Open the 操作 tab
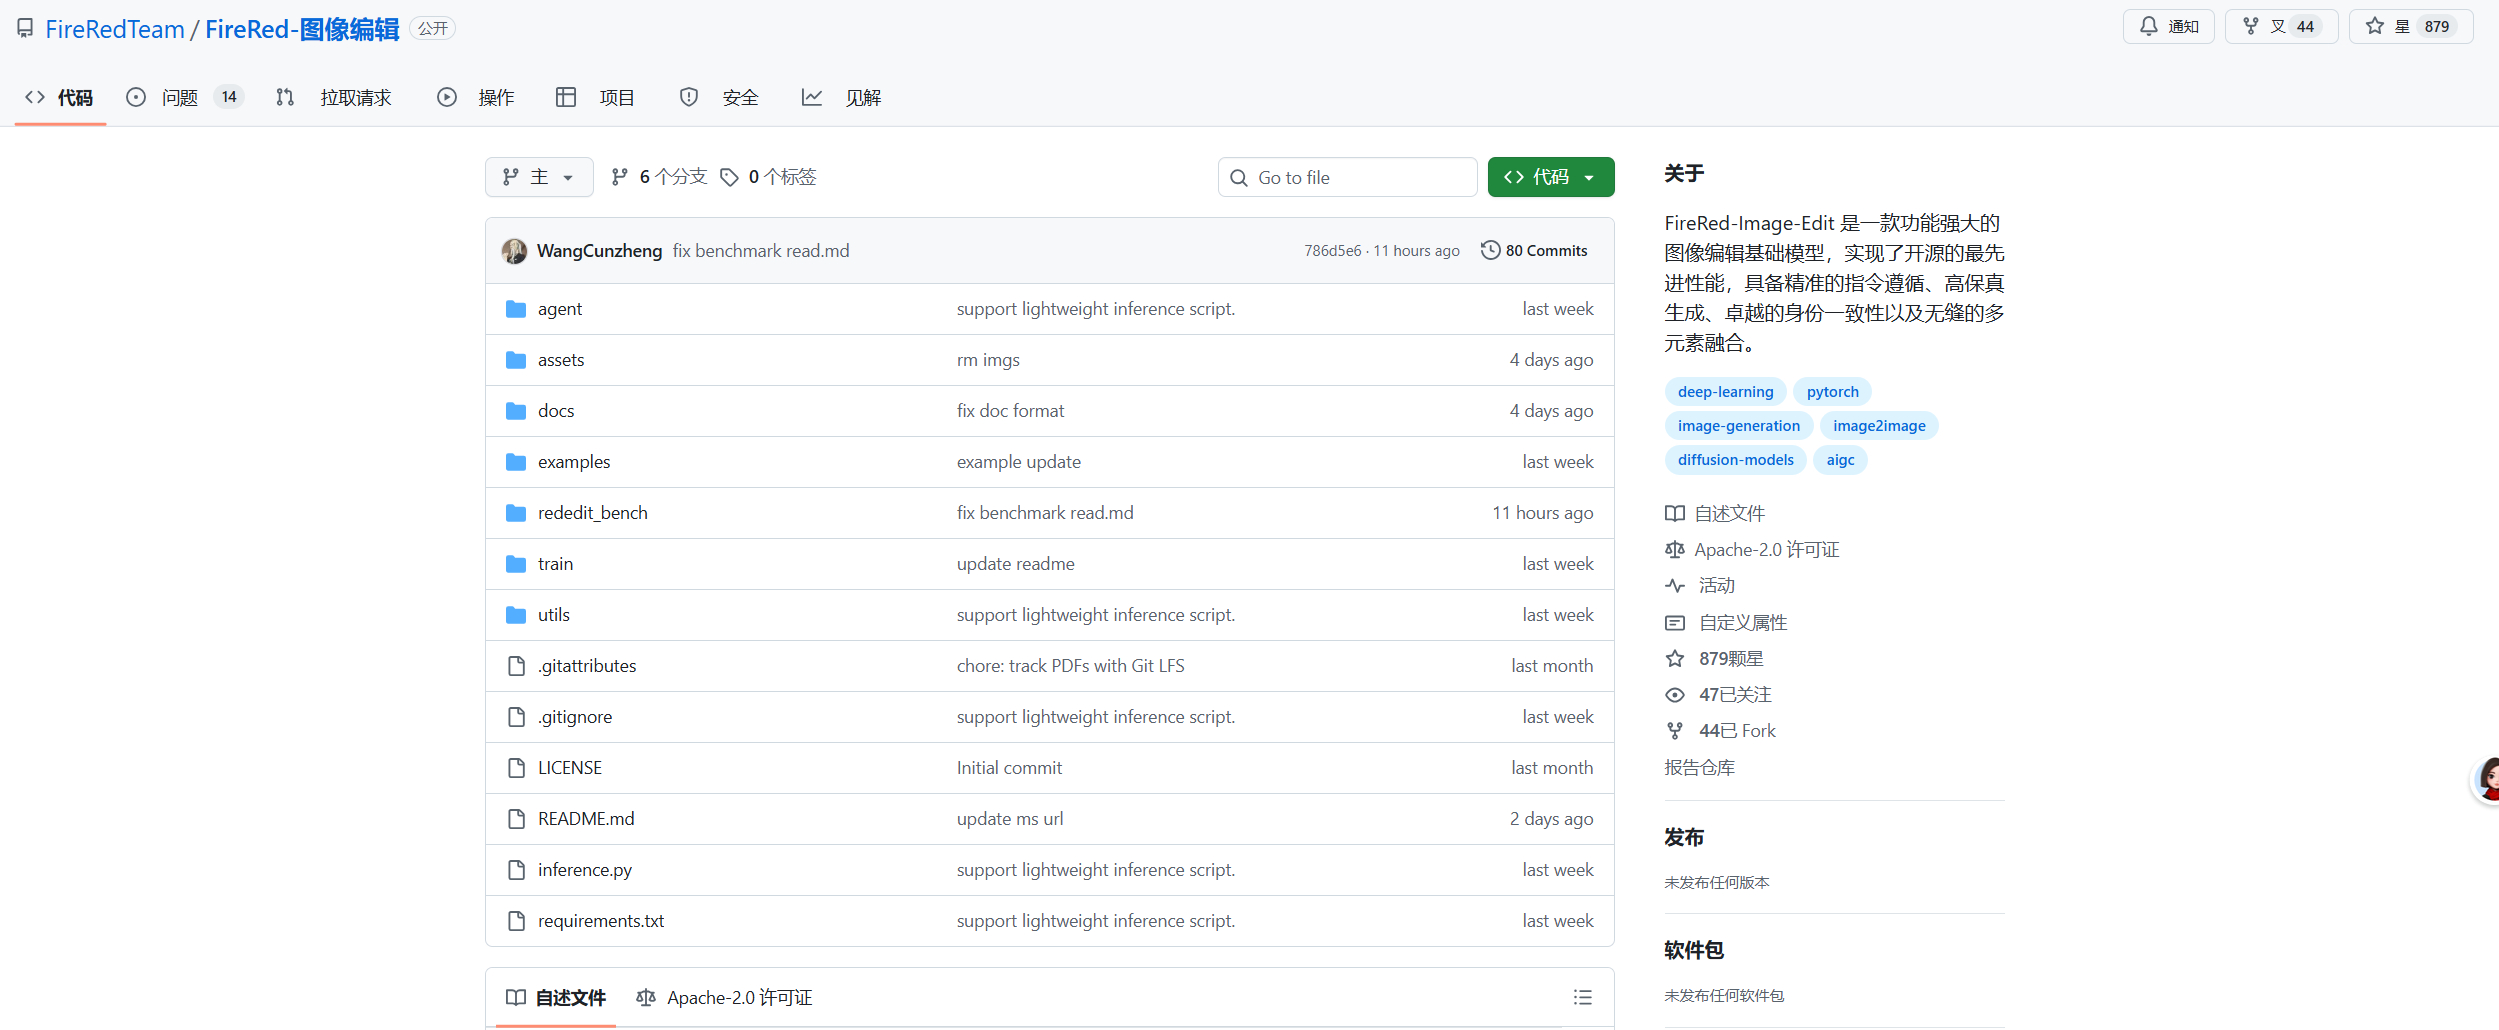The width and height of the screenshot is (2499, 1030). click(x=476, y=97)
